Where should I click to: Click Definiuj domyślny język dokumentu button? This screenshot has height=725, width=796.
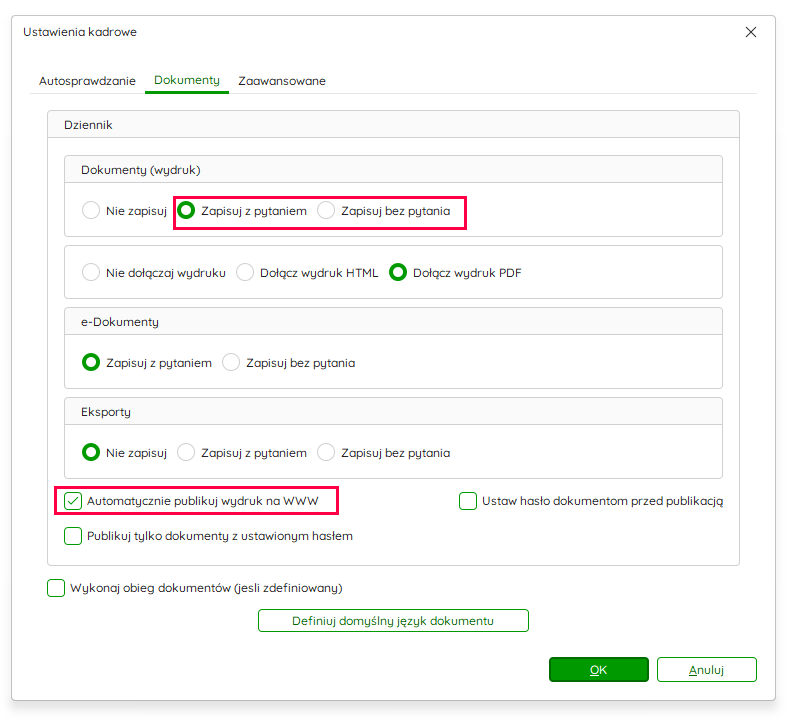click(393, 620)
